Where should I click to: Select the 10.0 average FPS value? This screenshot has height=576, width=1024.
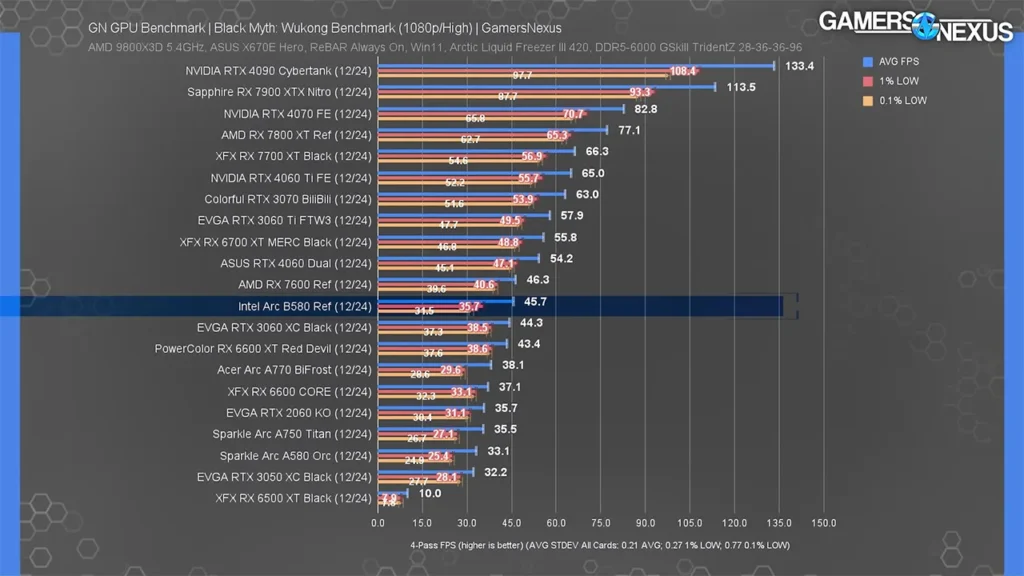click(x=430, y=494)
